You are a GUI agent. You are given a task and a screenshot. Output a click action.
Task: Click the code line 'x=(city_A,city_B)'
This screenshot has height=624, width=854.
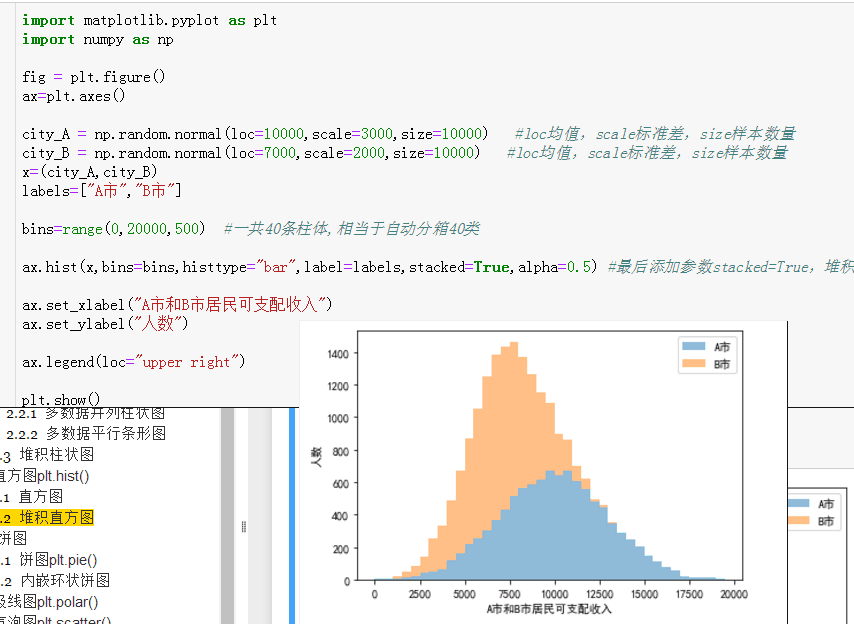click(90, 172)
